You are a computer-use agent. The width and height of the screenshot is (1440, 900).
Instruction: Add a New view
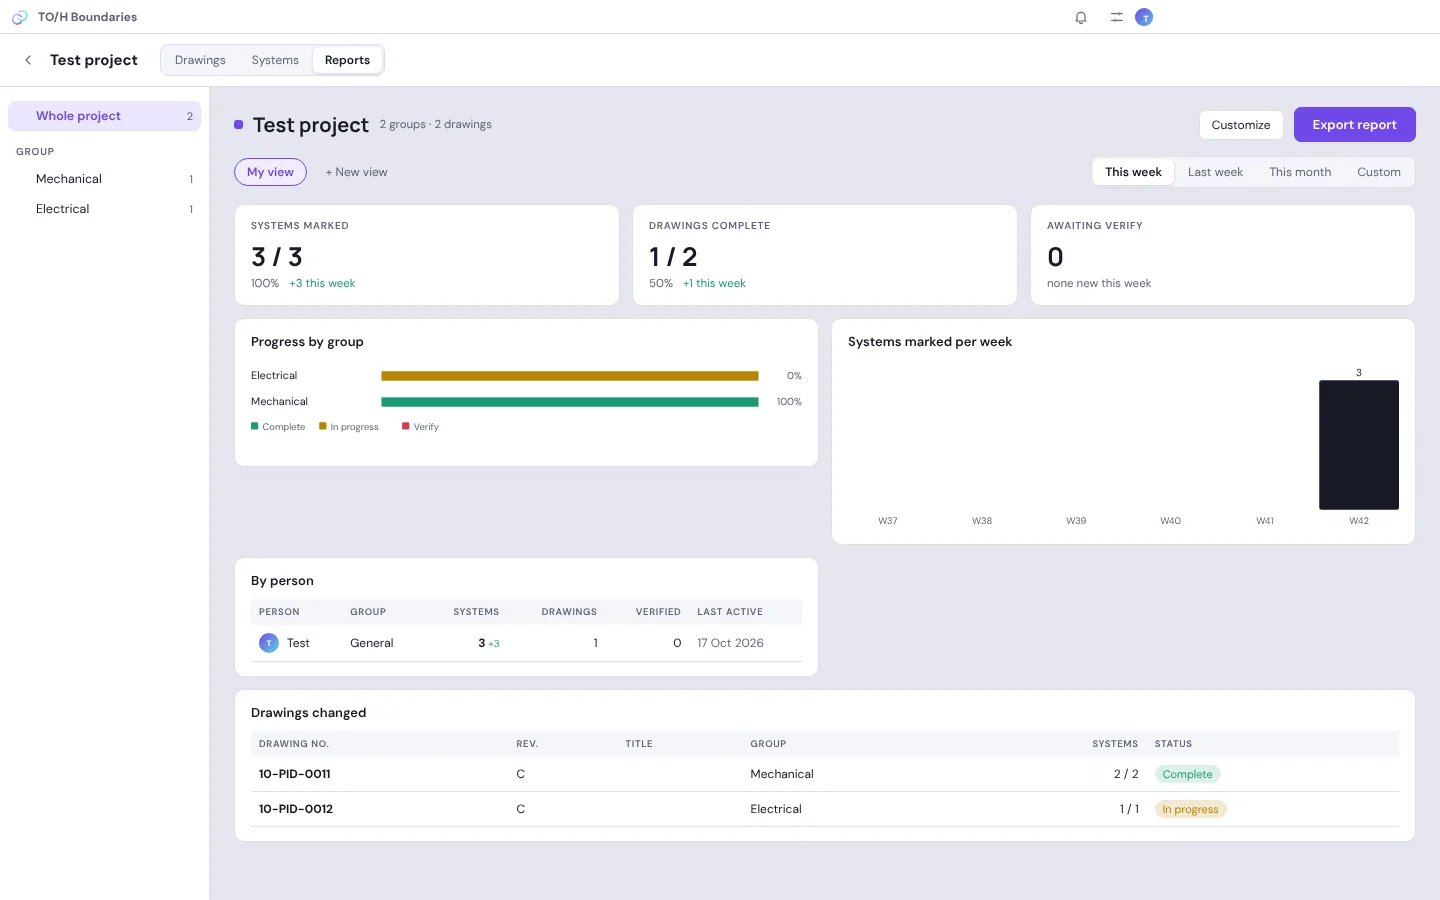pos(356,172)
